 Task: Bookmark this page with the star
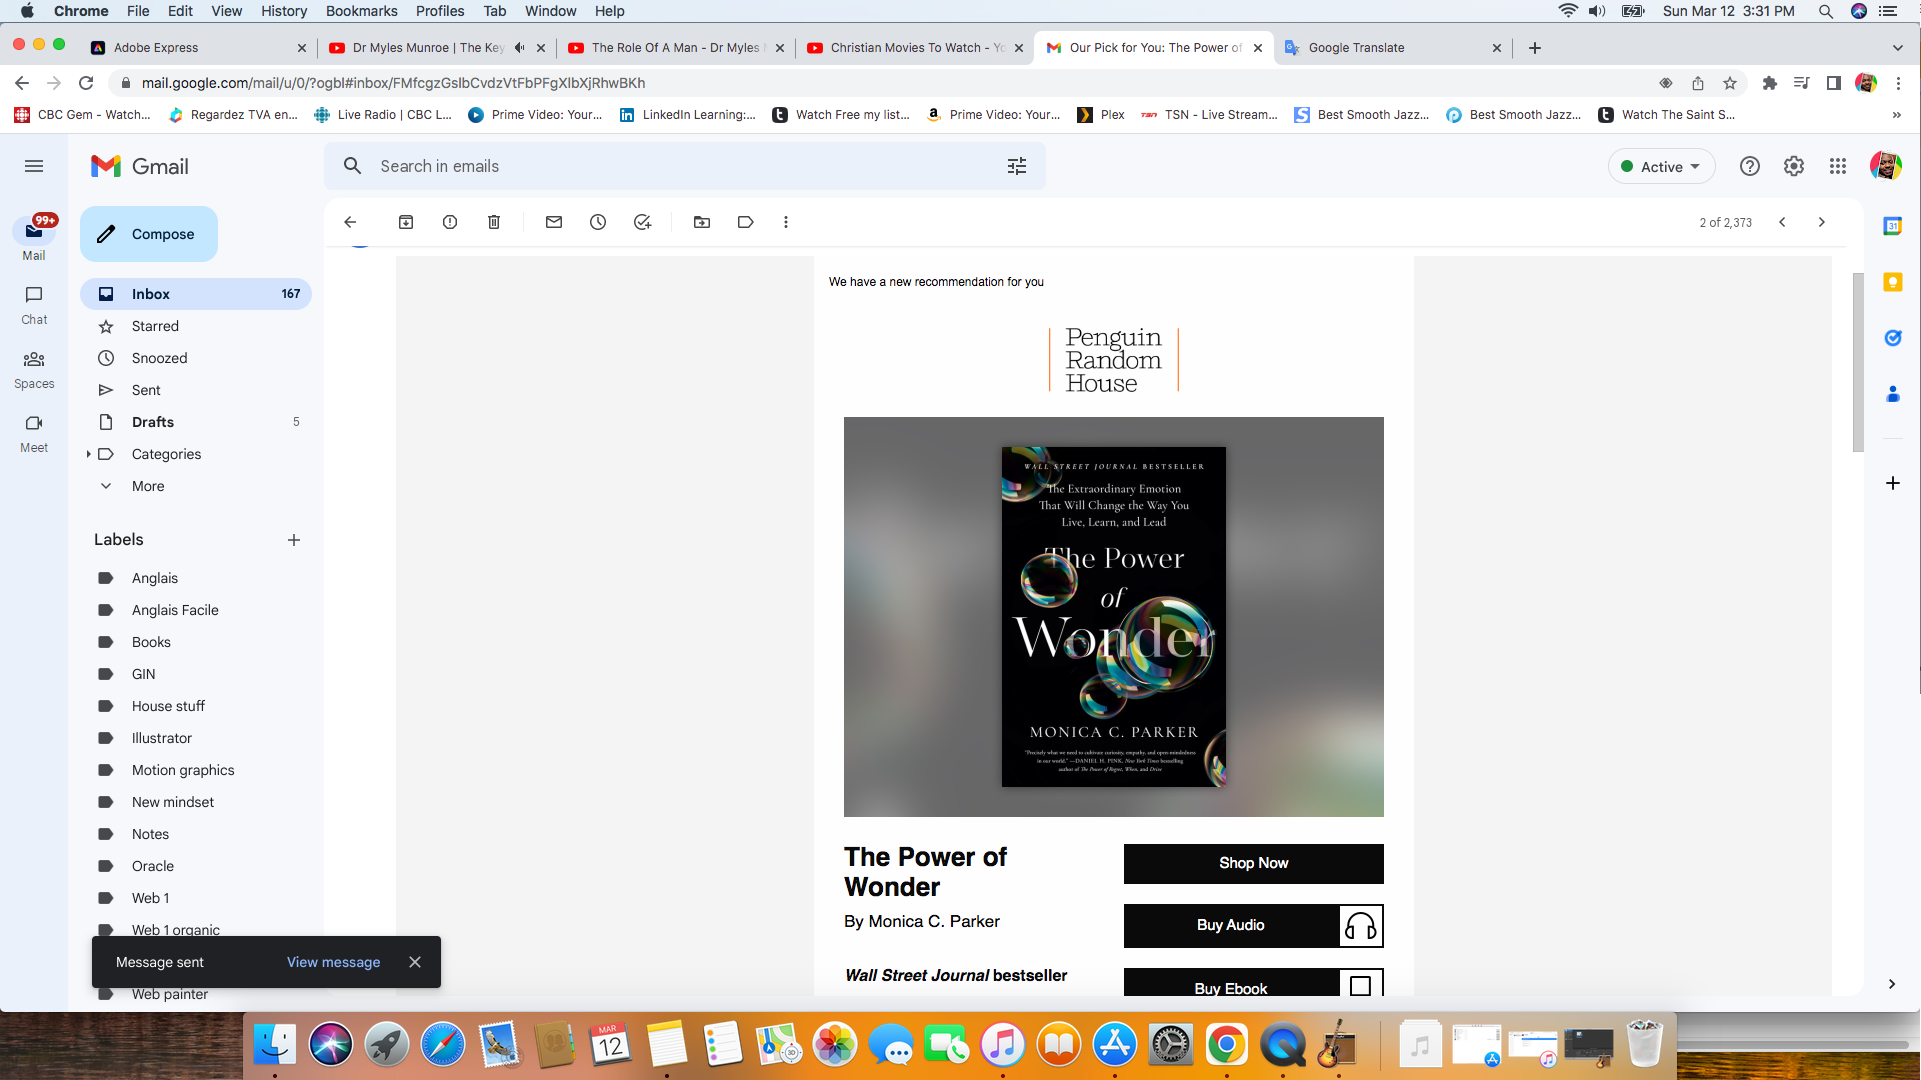1730,83
